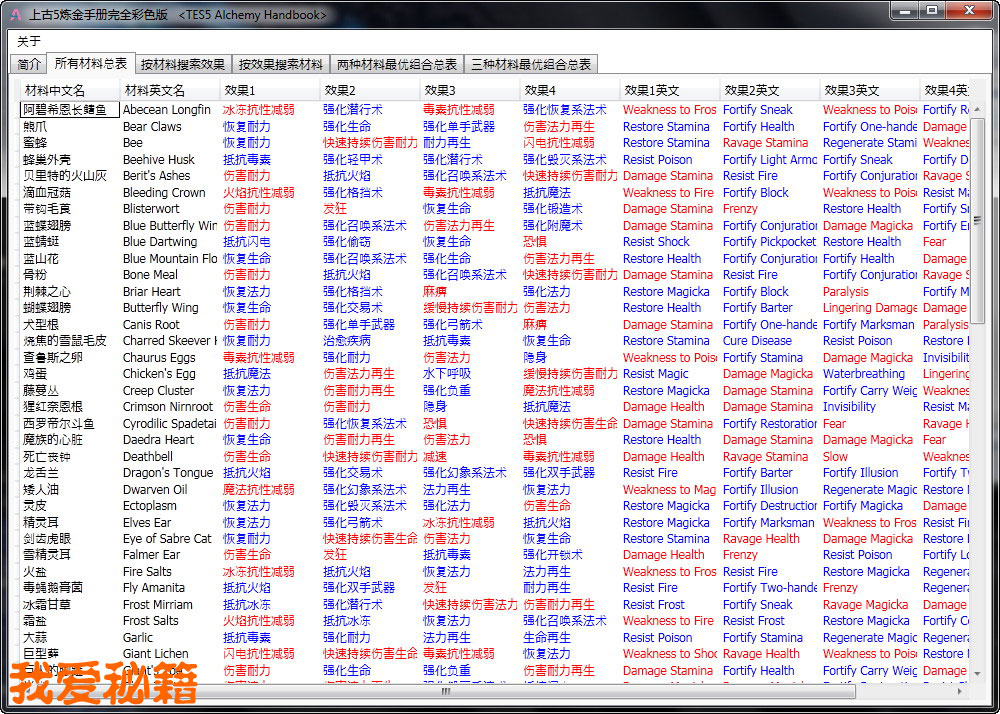Viewport: 1000px width, 714px height.
Task: Minimize the Alchemy Handbook window
Action: [x=903, y=11]
